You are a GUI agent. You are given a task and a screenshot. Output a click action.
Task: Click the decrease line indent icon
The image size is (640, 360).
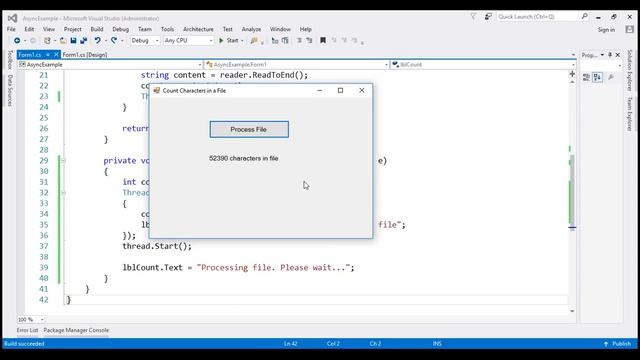(x=299, y=40)
